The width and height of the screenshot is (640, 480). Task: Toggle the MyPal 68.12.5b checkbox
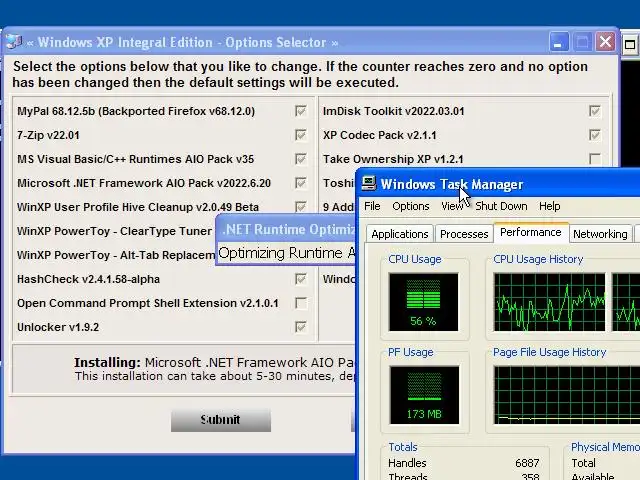301,111
